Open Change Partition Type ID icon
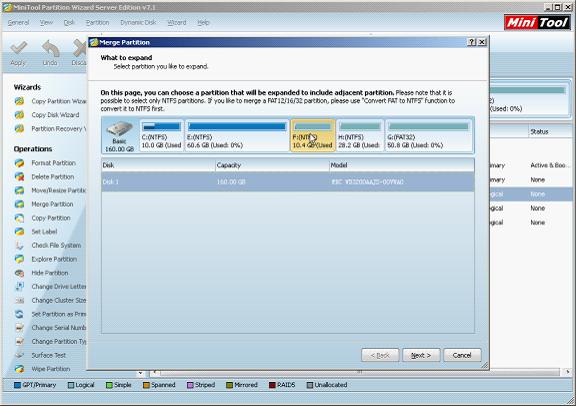Viewport: 576px width, 406px height. pyautogui.click(x=19, y=341)
